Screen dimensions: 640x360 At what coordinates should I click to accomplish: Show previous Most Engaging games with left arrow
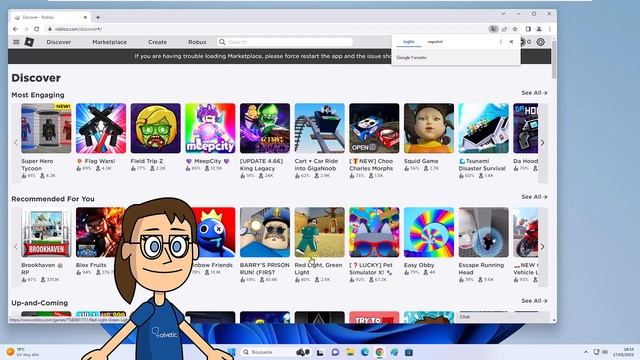click(16, 143)
